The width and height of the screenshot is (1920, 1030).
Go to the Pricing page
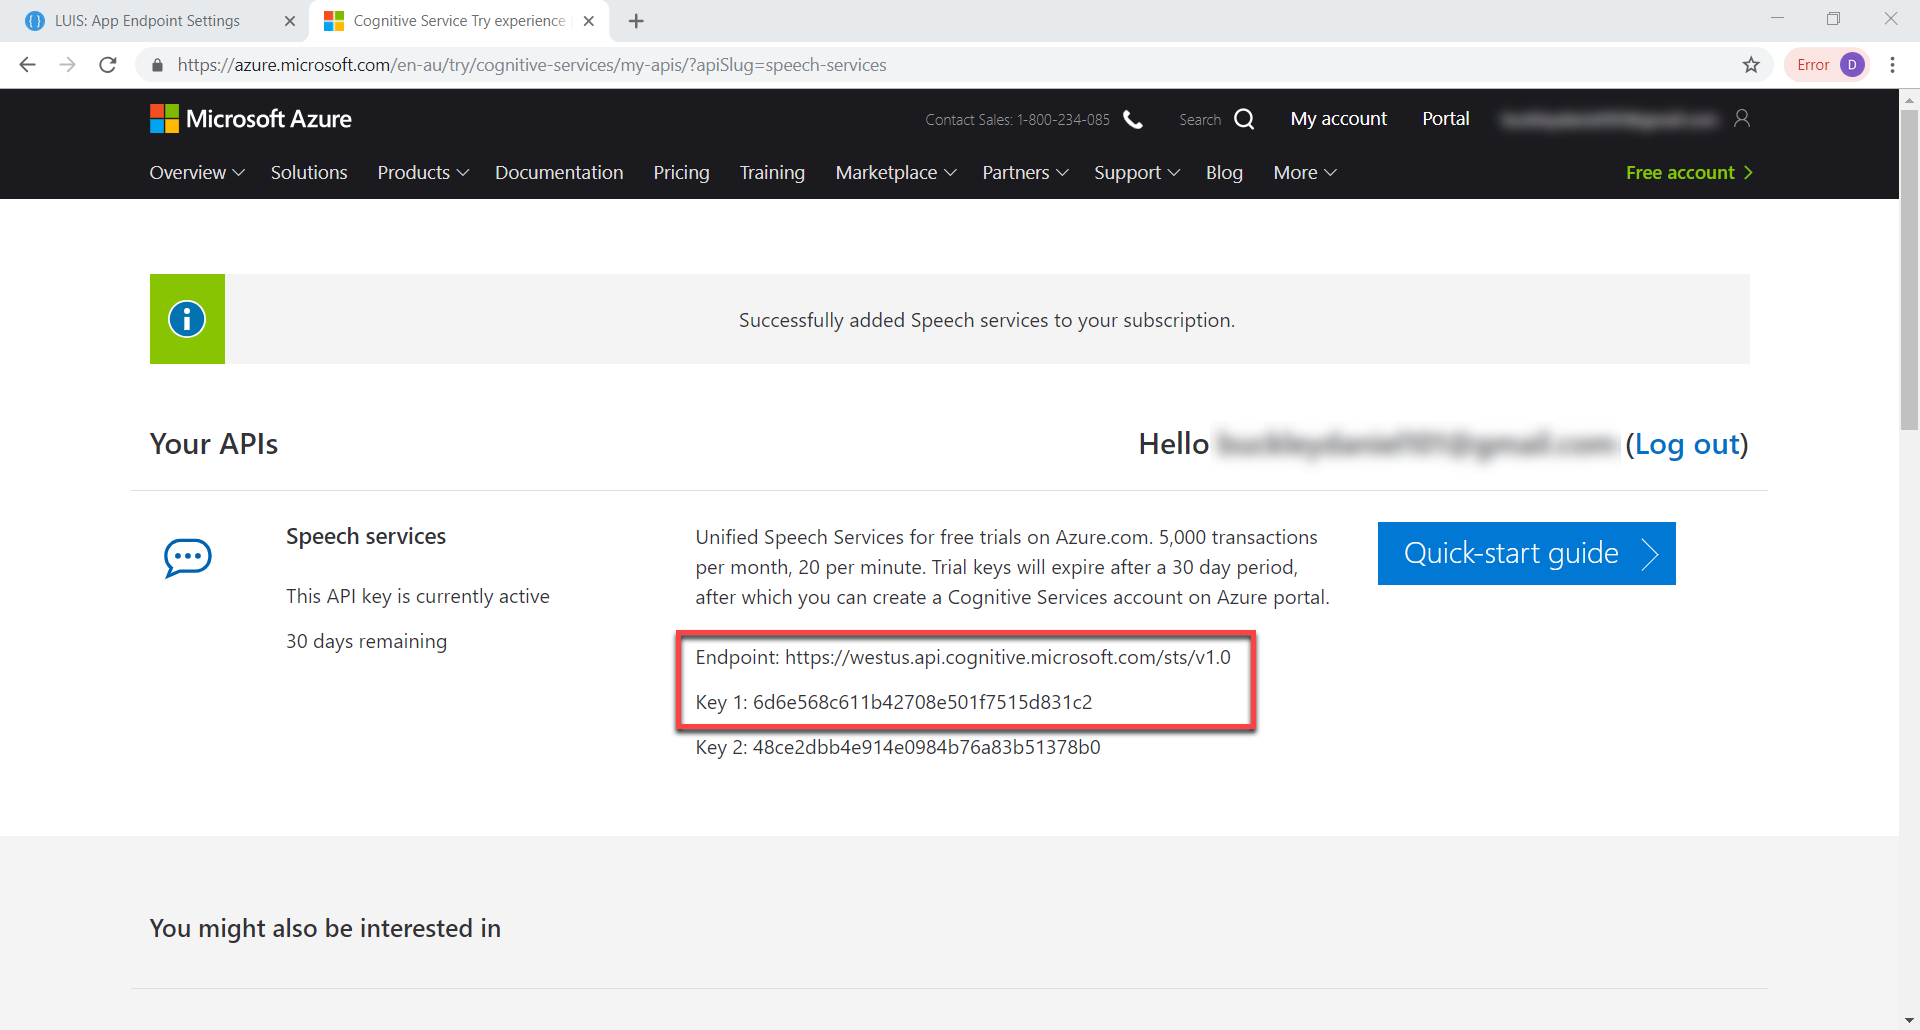click(x=681, y=173)
